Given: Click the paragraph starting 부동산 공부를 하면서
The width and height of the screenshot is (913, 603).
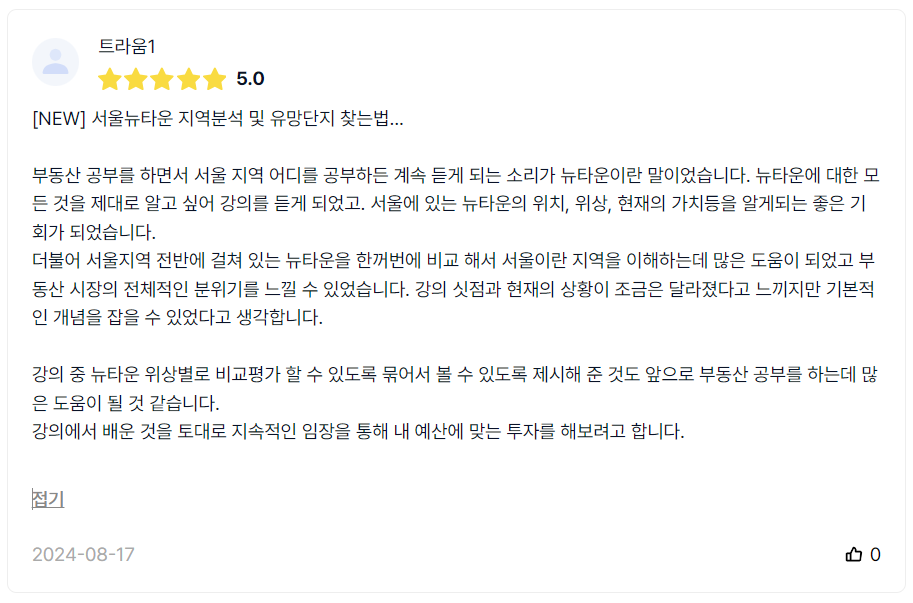Looking at the screenshot, I should point(456,203).
